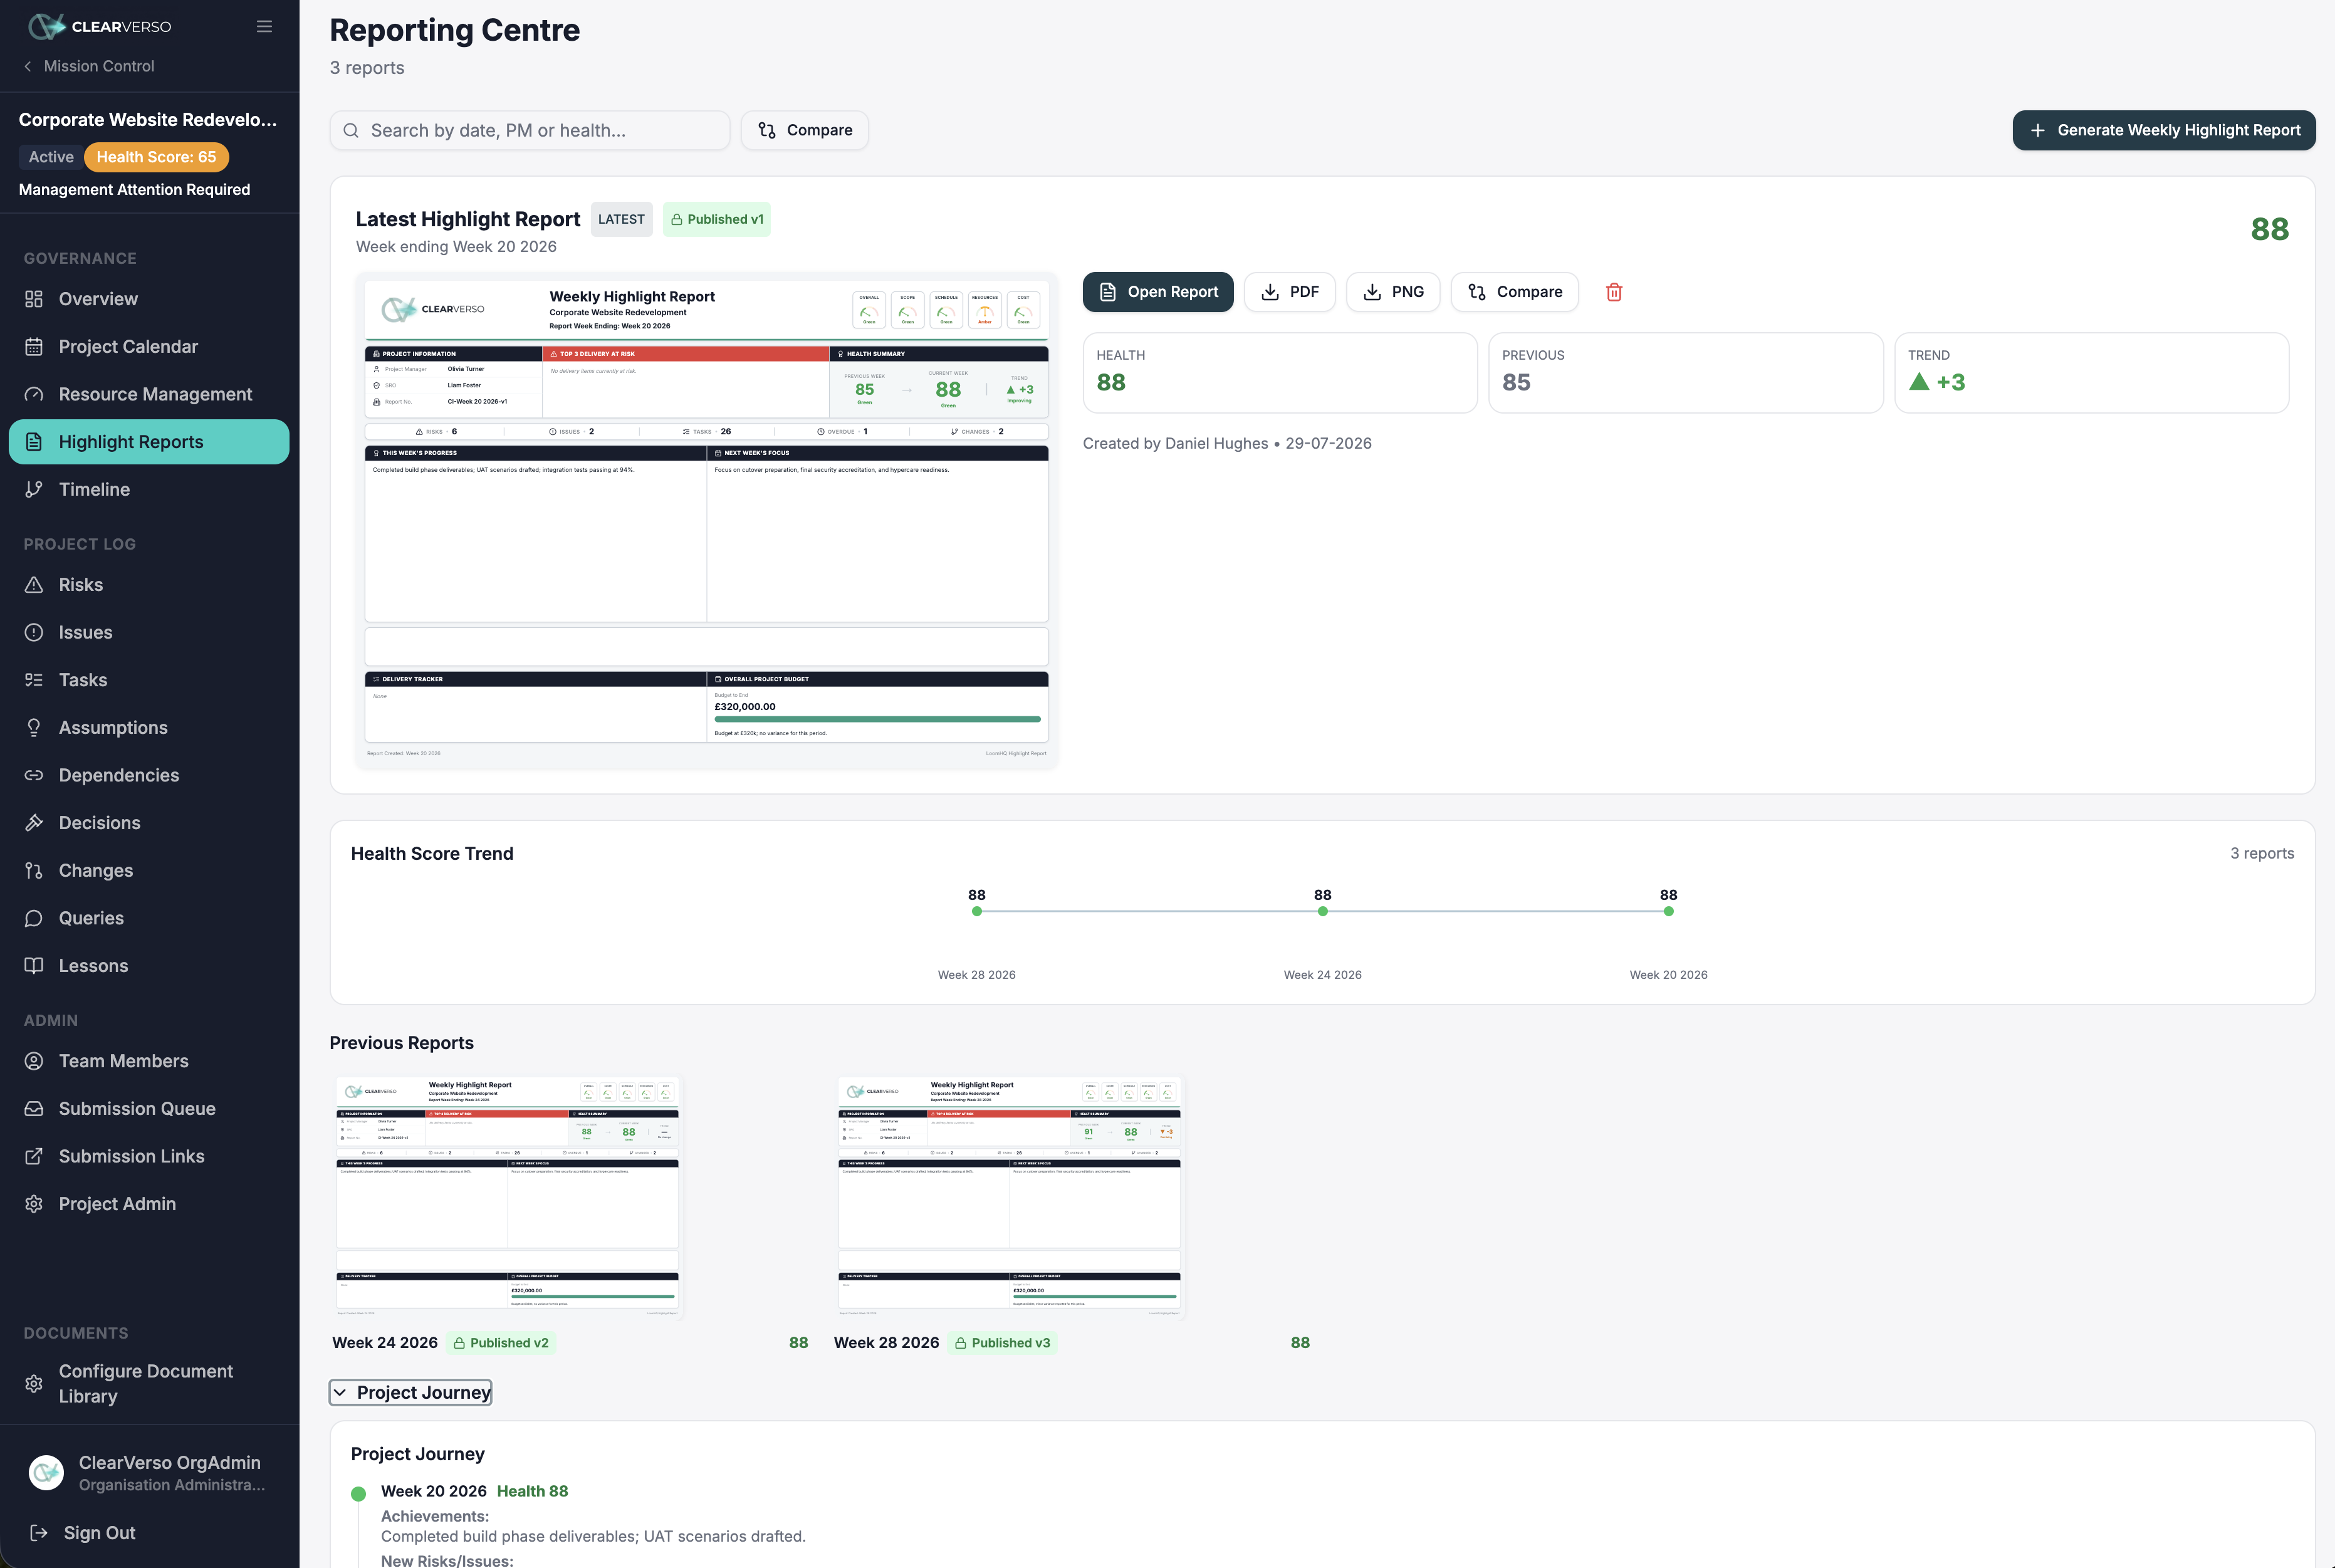Click the Project Admin gear icon

(34, 1204)
